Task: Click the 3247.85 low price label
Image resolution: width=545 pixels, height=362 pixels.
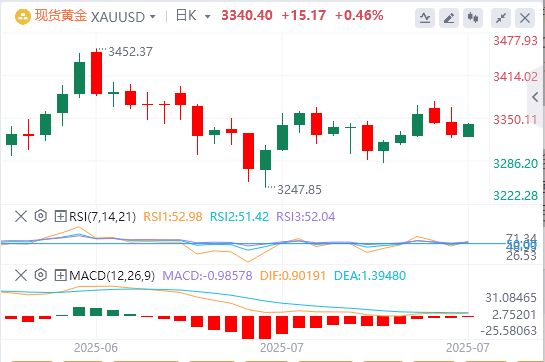Action: click(x=299, y=190)
